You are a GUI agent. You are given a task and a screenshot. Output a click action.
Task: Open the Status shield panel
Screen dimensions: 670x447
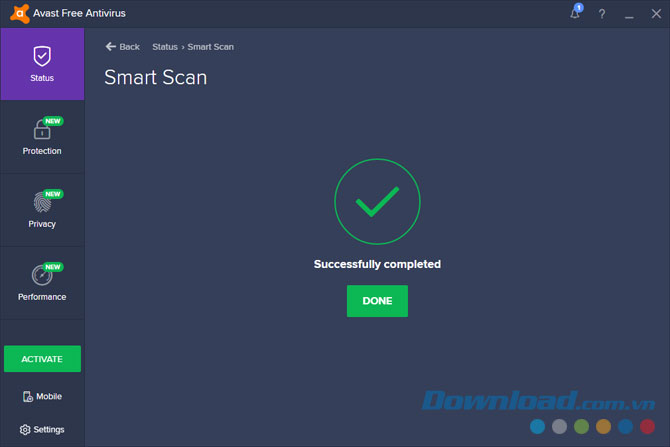pos(42,64)
